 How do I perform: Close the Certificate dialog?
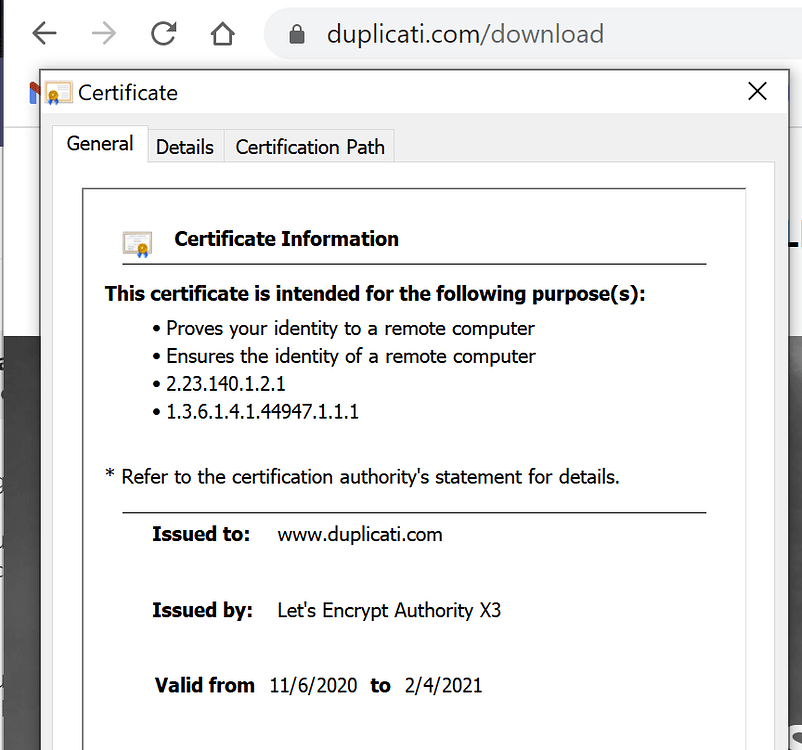(757, 92)
